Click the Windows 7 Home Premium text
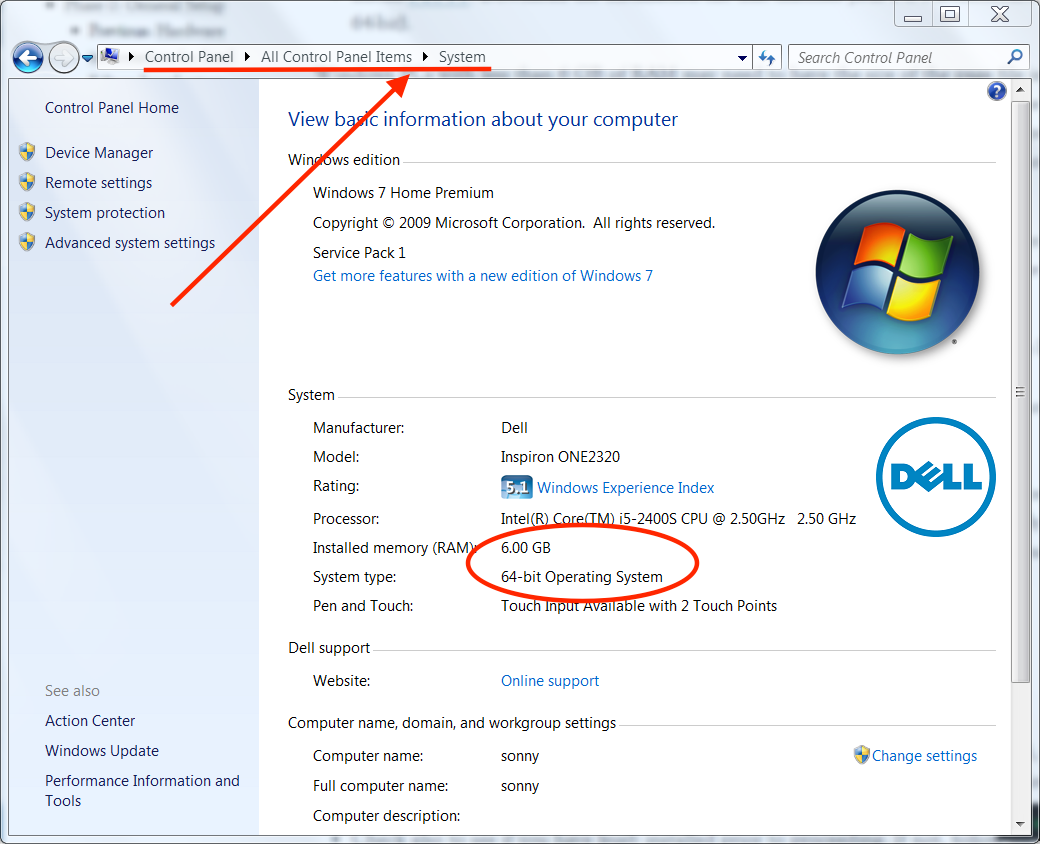This screenshot has height=844, width=1040. click(403, 193)
